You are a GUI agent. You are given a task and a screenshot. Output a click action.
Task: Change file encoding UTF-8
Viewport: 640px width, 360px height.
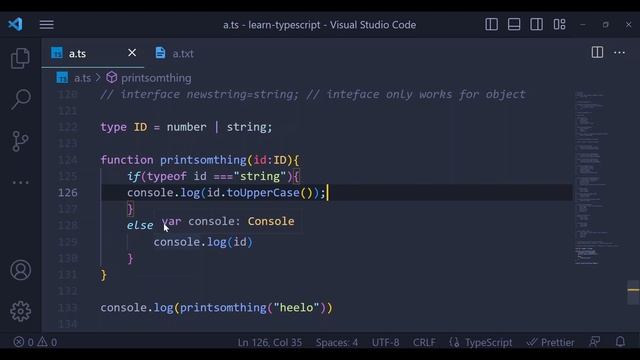(x=385, y=342)
